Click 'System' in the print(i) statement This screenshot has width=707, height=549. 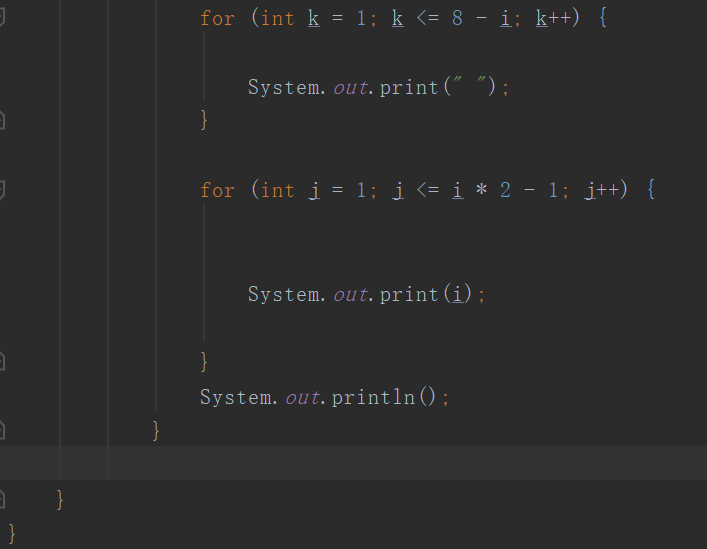coord(283,295)
